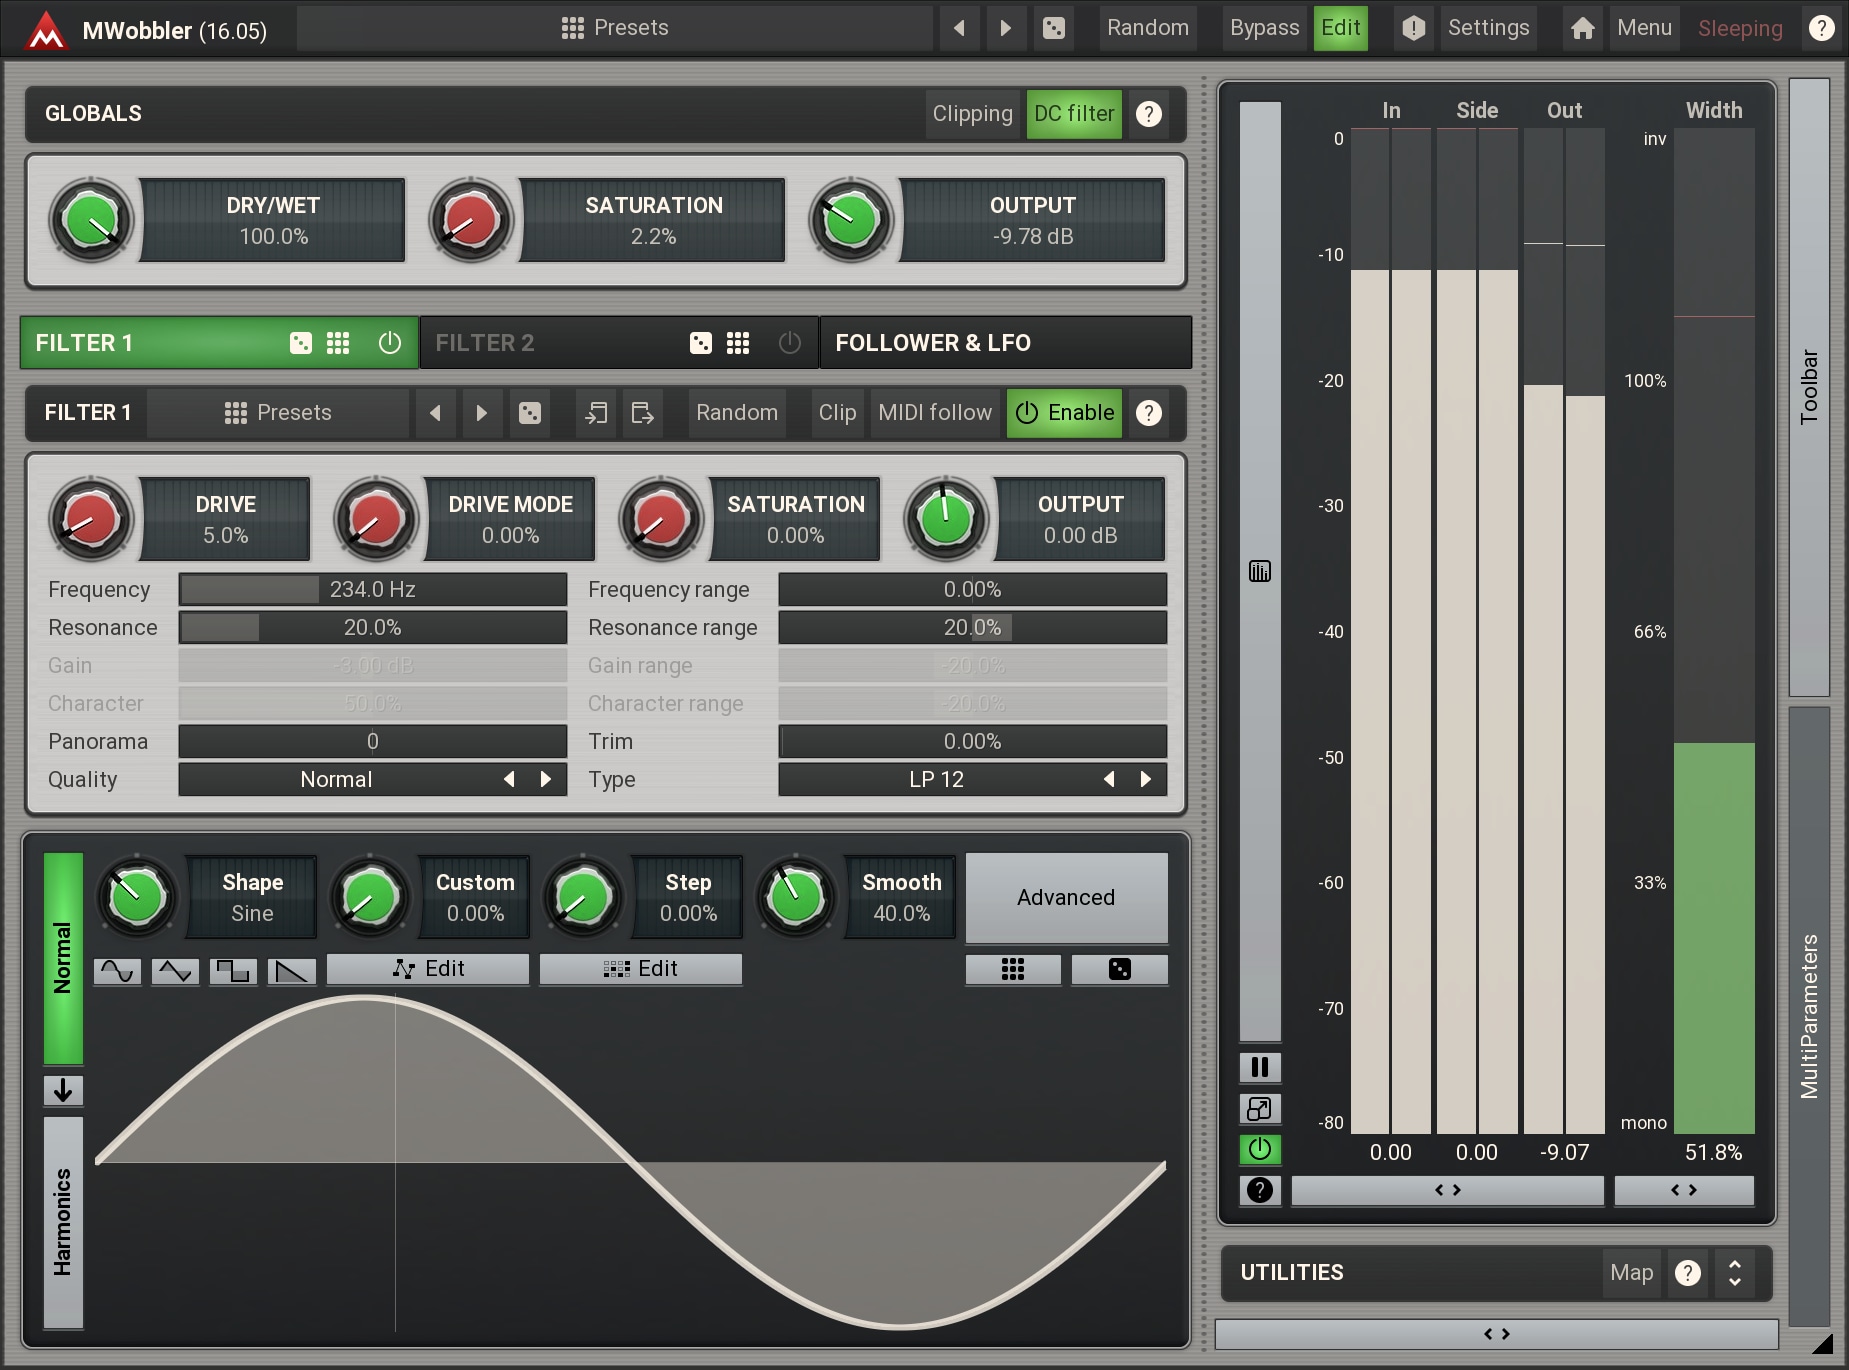Click the Resonance slider at 20.0%
Image resolution: width=1849 pixels, height=1370 pixels.
pyautogui.click(x=372, y=628)
